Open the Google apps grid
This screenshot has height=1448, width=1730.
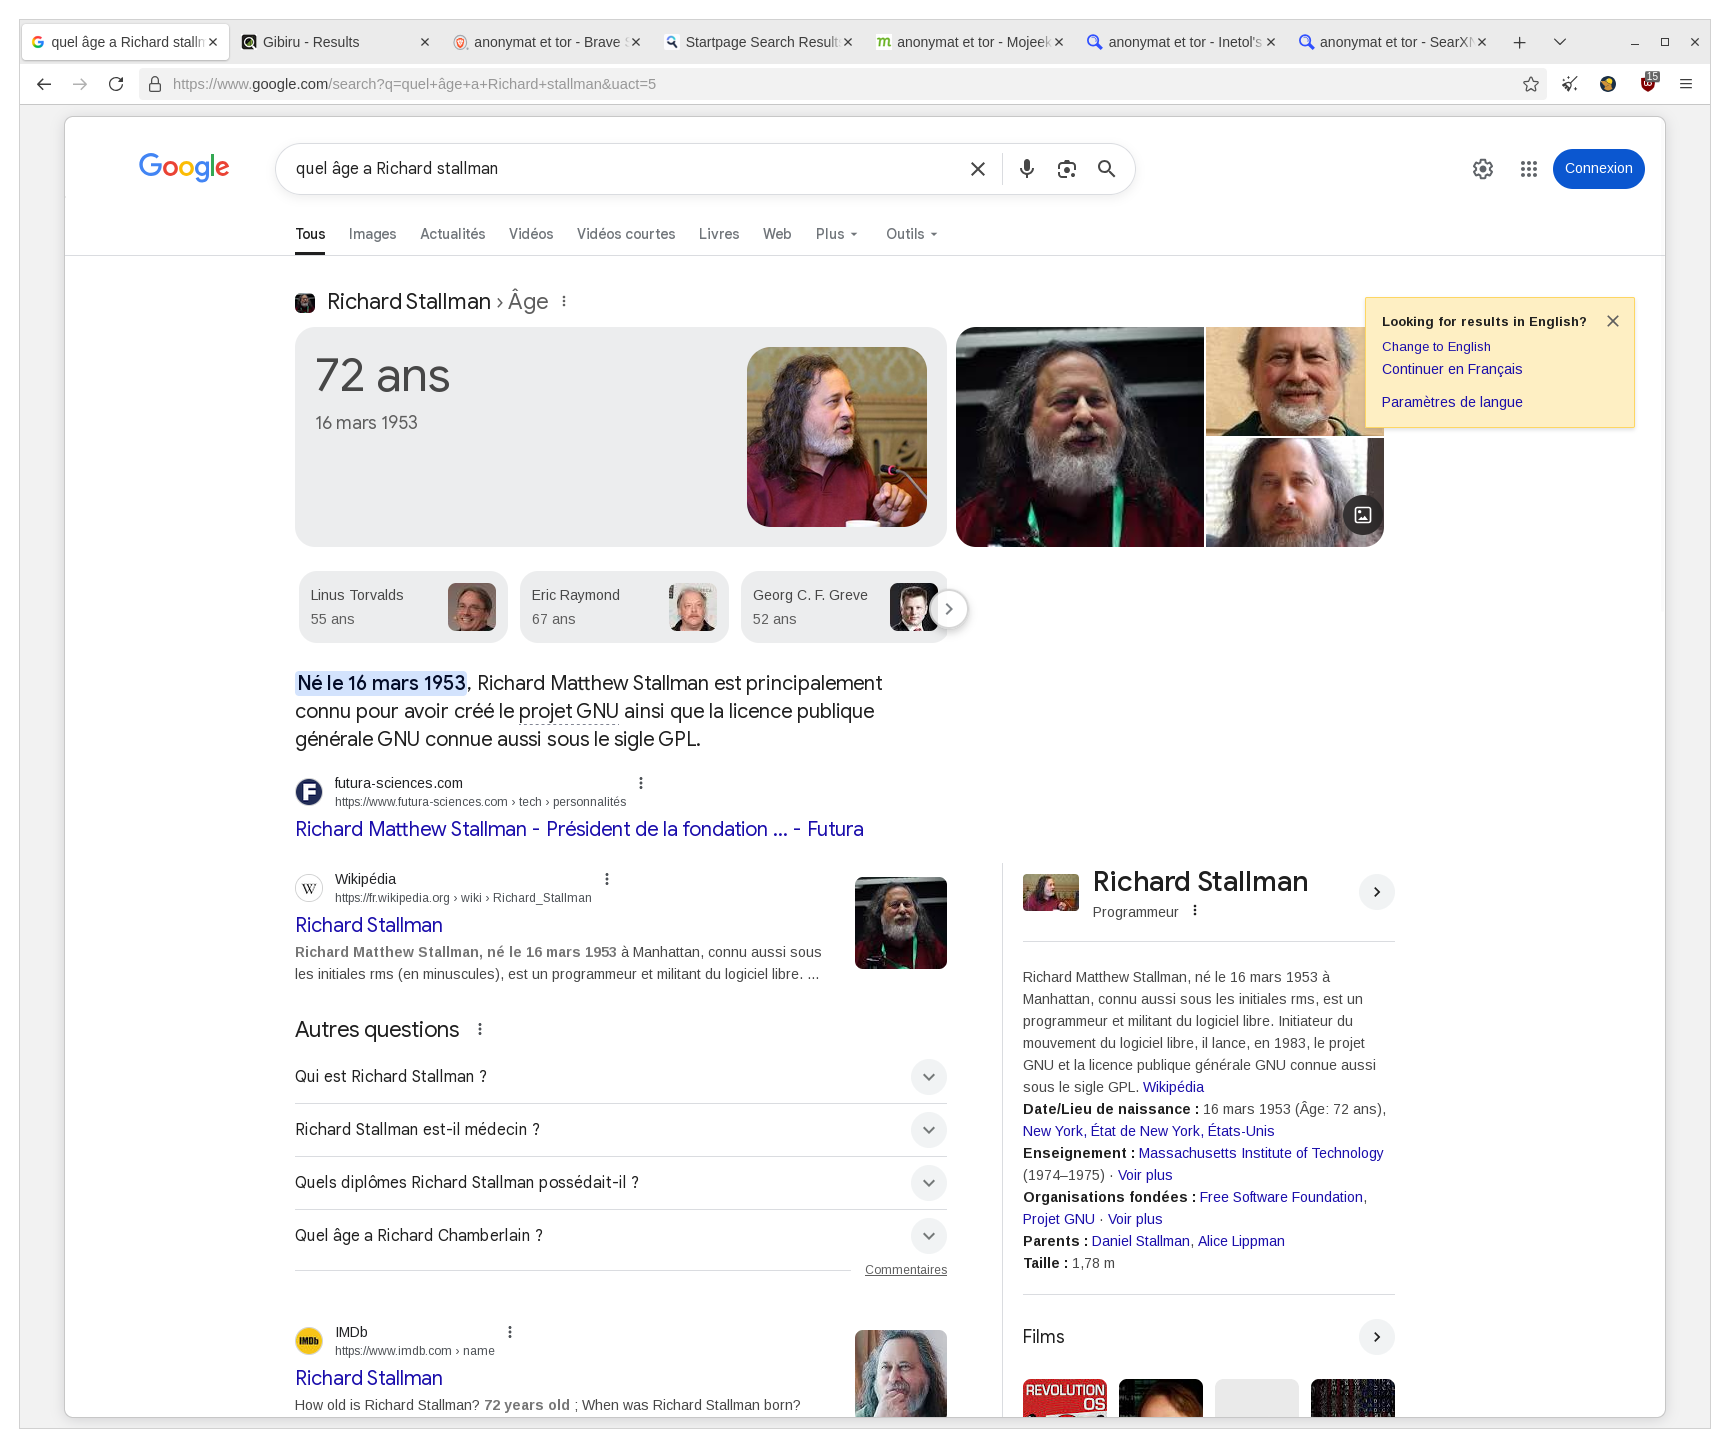1528,169
